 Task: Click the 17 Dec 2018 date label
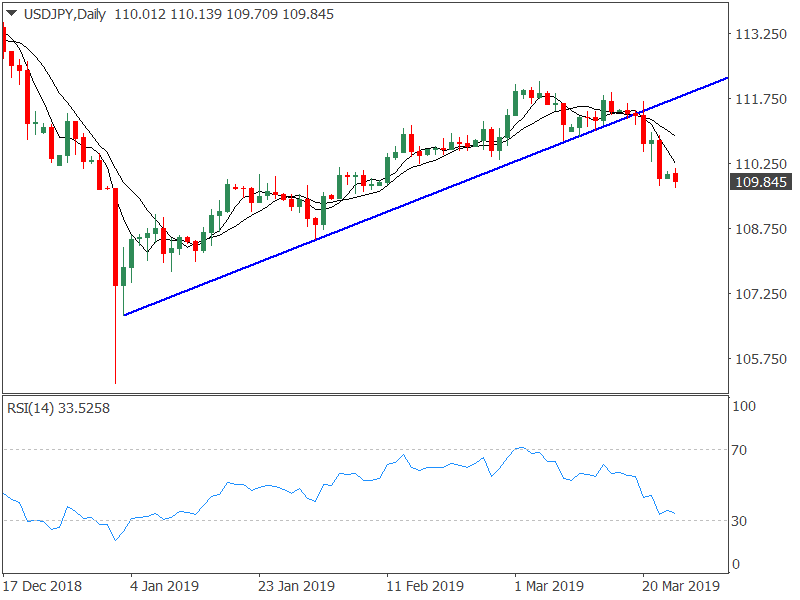click(42, 585)
